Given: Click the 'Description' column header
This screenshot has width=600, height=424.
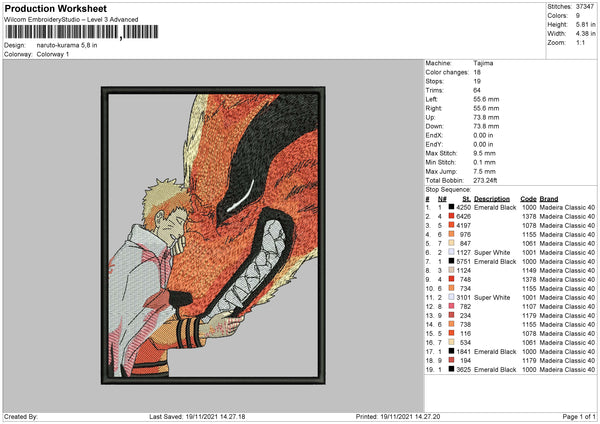Looking at the screenshot, I should pos(492,199).
